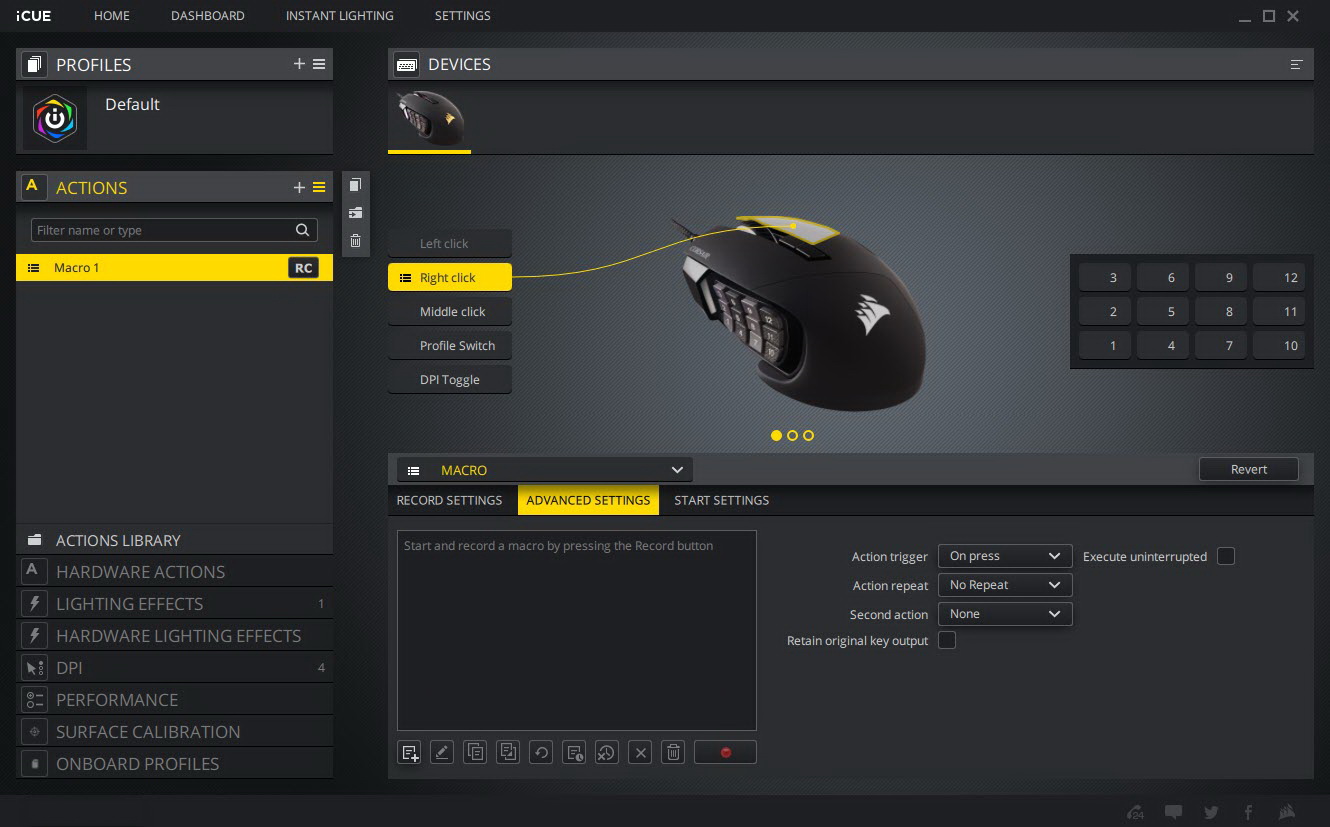This screenshot has width=1330, height=827.
Task: Open the SETTINGS menu
Action: click(x=463, y=16)
